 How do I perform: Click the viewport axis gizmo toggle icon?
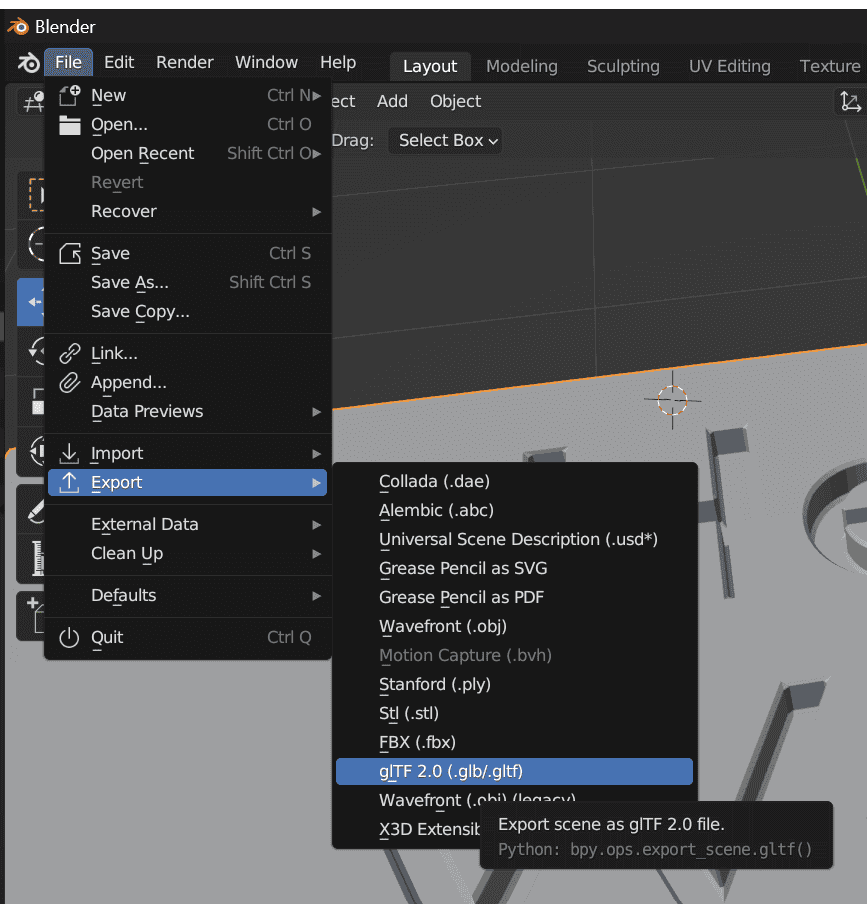(x=850, y=101)
